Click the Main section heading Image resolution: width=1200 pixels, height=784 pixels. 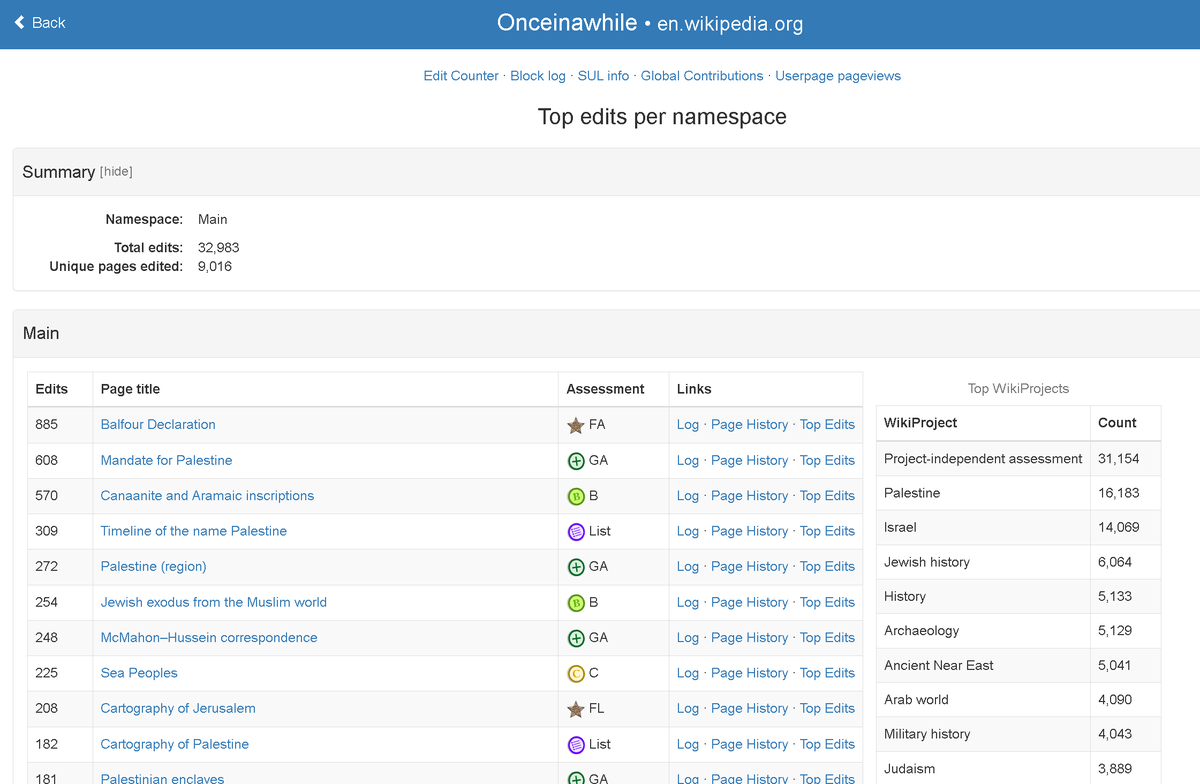tap(41, 333)
